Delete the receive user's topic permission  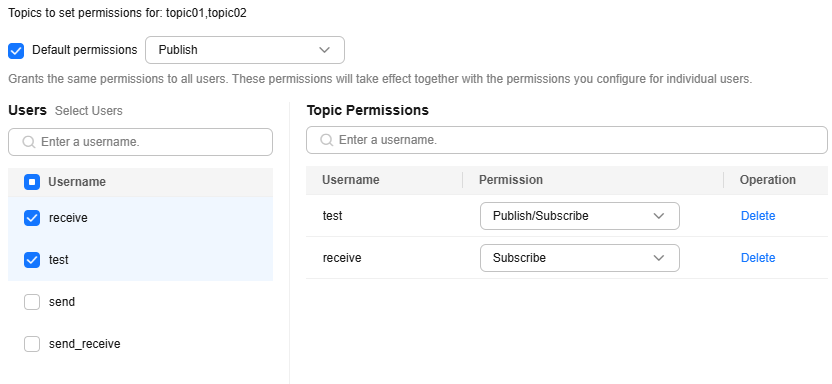[x=758, y=258]
